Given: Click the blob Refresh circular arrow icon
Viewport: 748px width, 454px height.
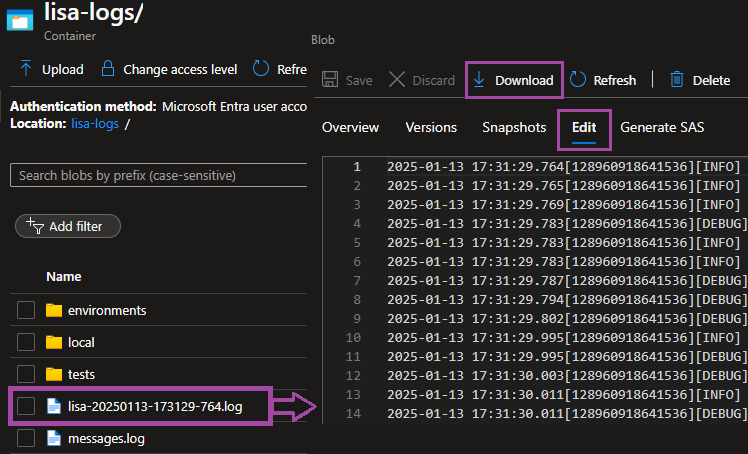Looking at the screenshot, I should click(x=578, y=80).
